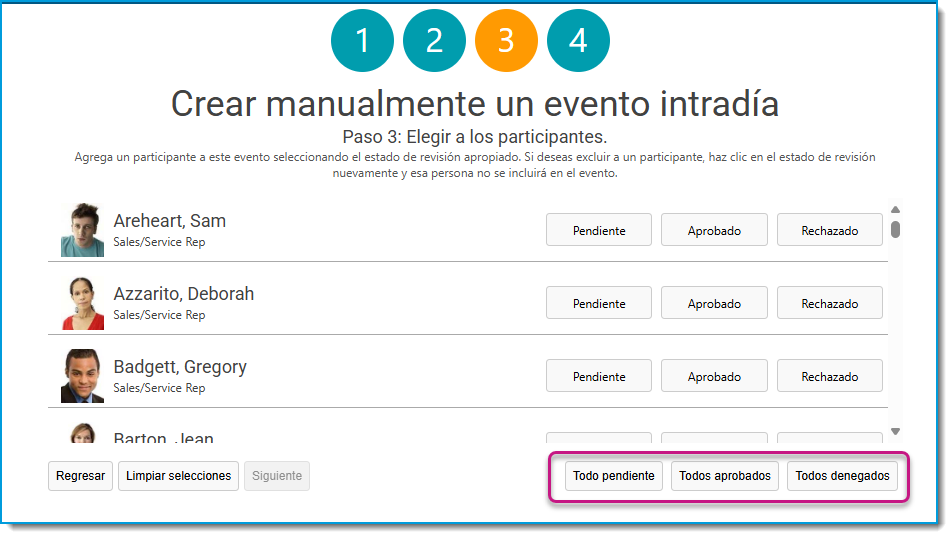
Task: Select the name Azzarito, Deborah
Action: [x=183, y=294]
